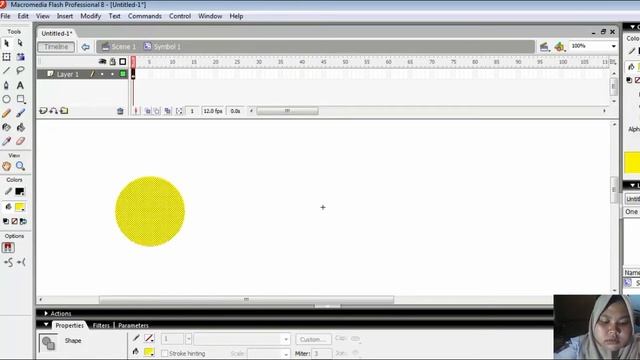Viewport: 640px width, 360px height.
Task: Click the Custom... stroke button
Action: pyautogui.click(x=313, y=339)
